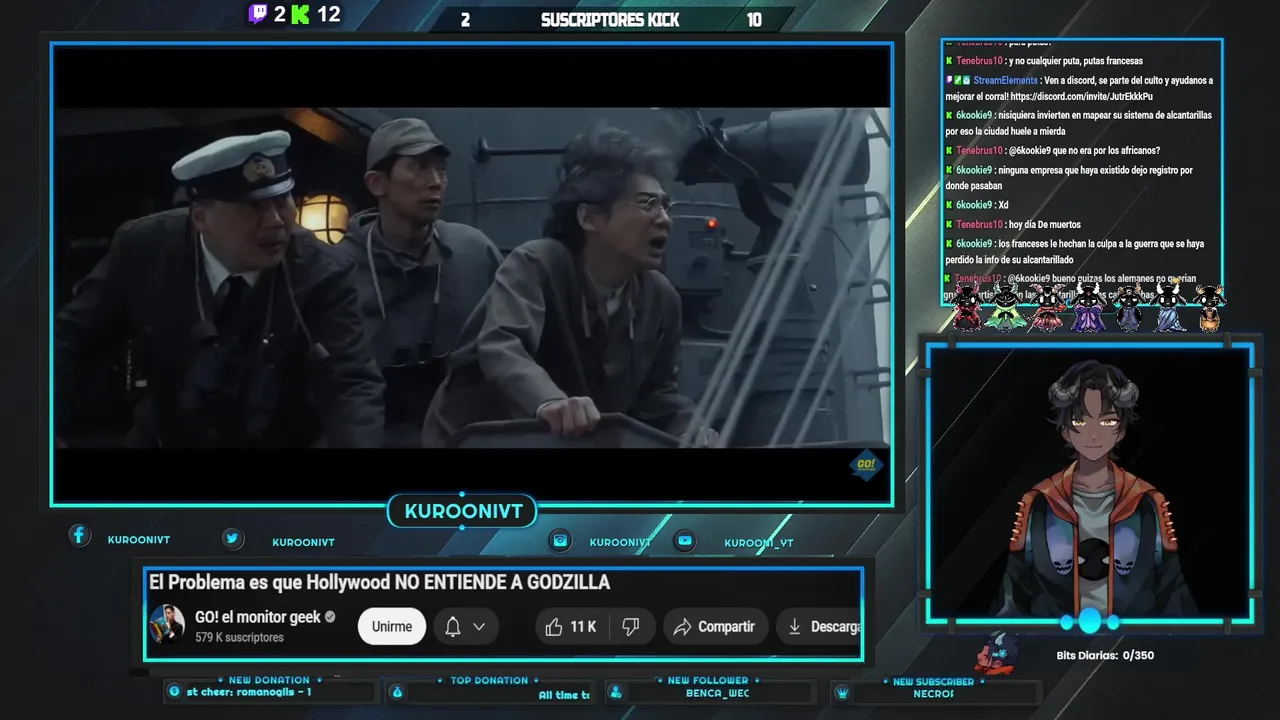
Task: Click the BENCA_WEC new follower name
Action: (717, 693)
